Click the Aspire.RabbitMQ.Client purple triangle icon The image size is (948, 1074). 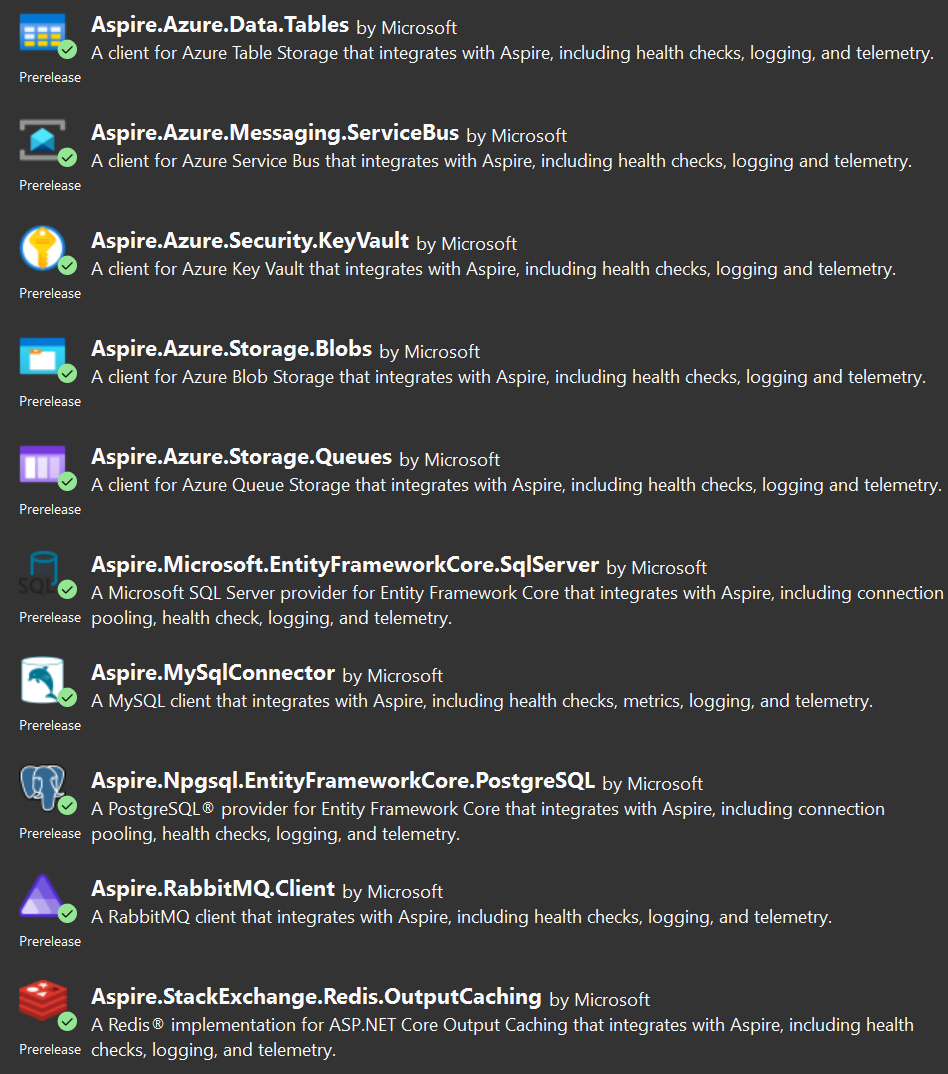[42, 896]
